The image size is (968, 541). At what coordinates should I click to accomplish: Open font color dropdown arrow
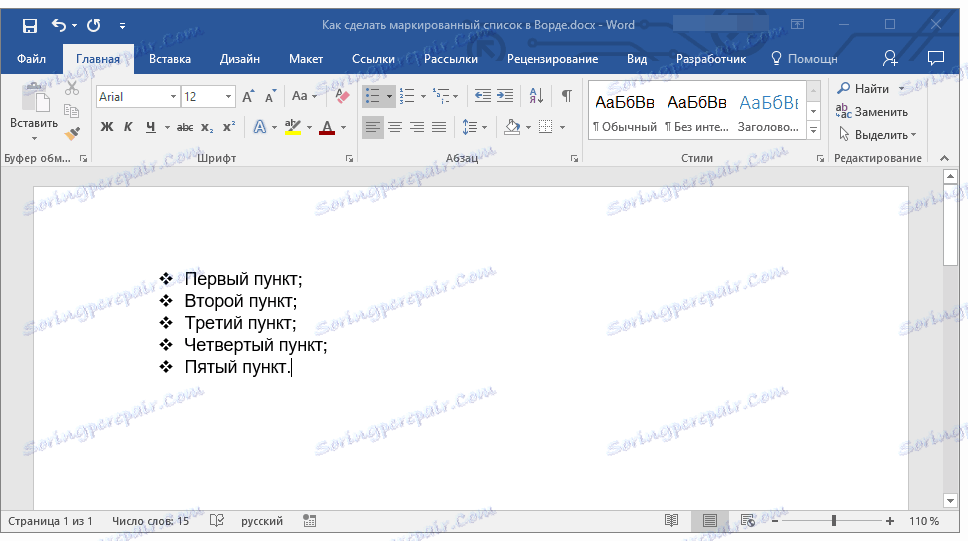(x=343, y=128)
